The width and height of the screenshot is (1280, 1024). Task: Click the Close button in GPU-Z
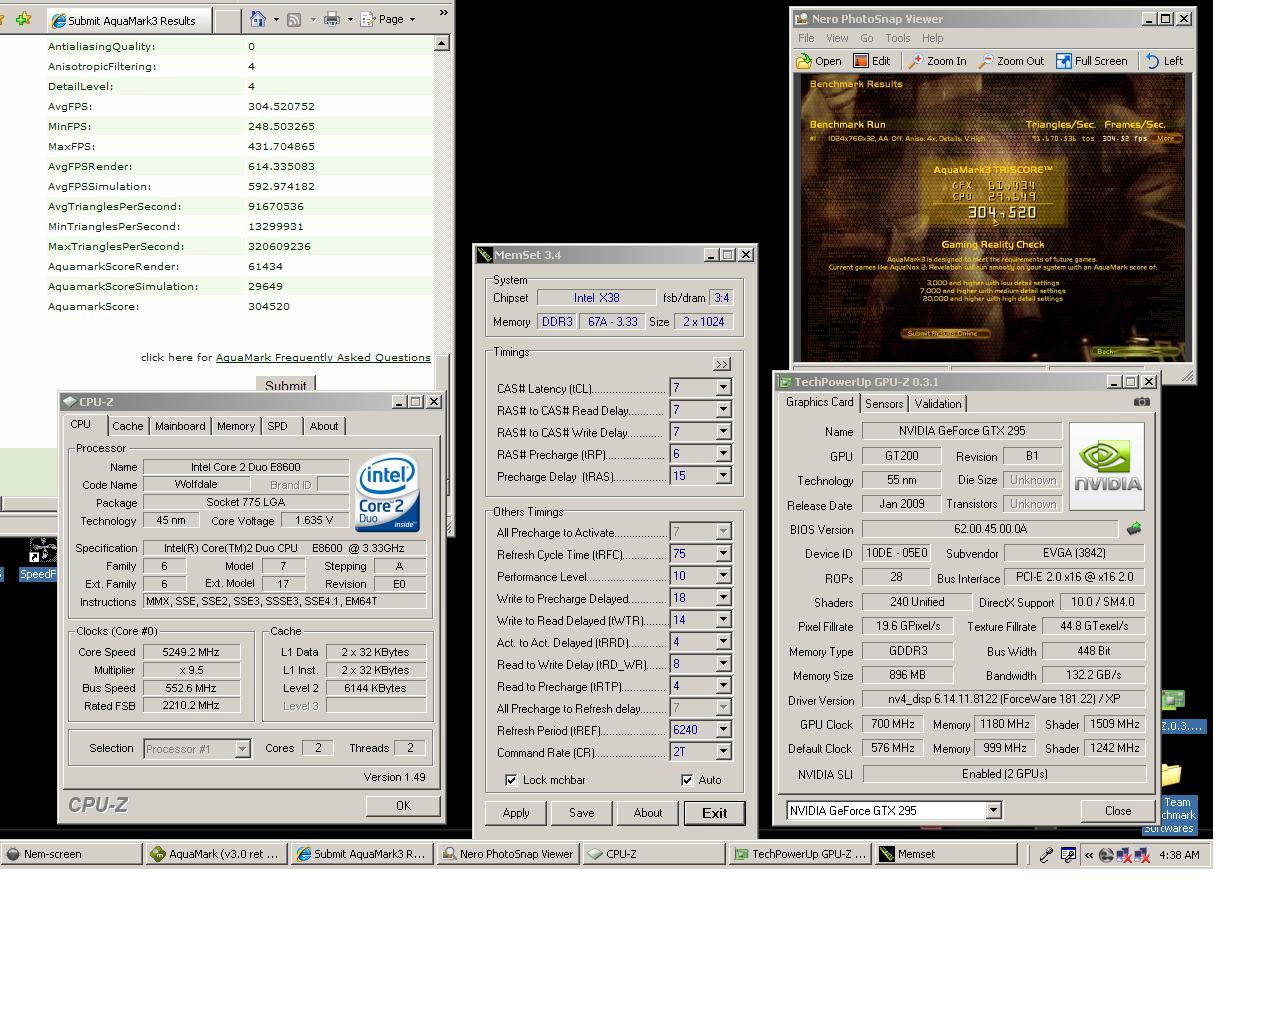[1118, 811]
